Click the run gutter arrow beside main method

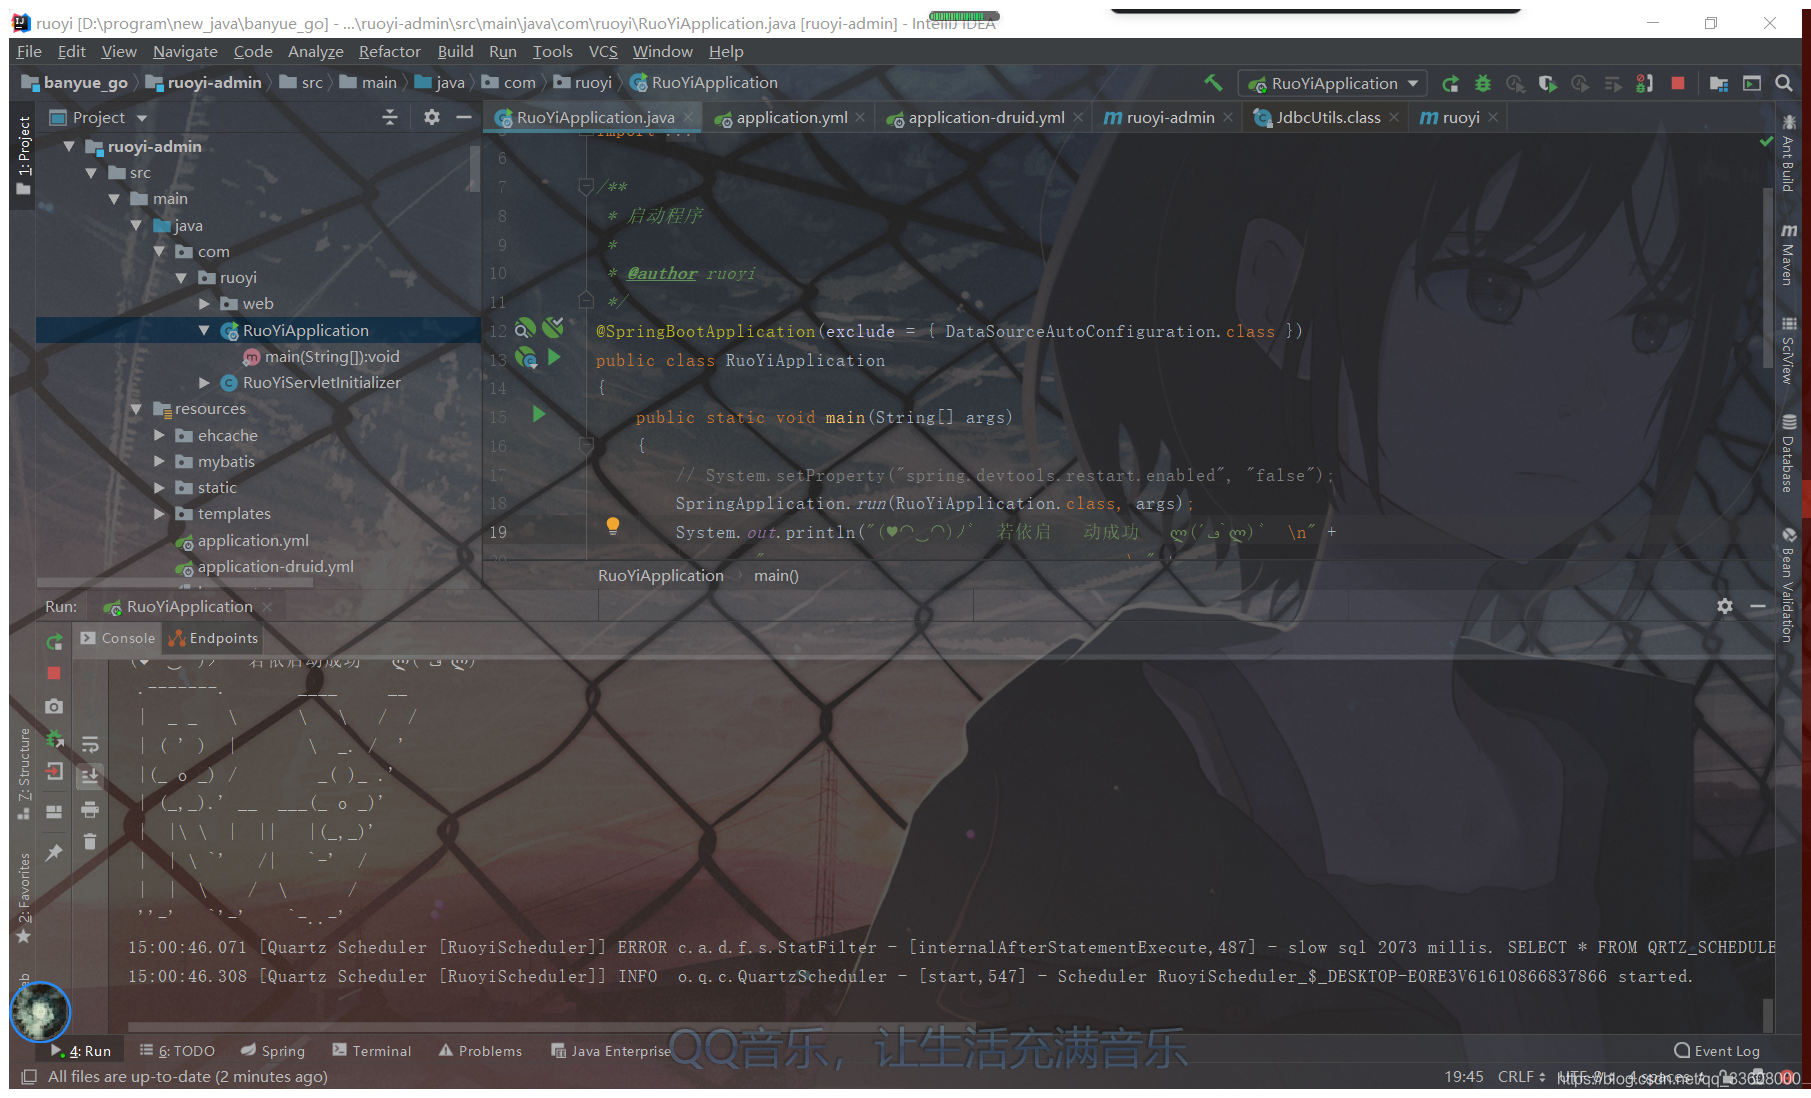pyautogui.click(x=539, y=414)
